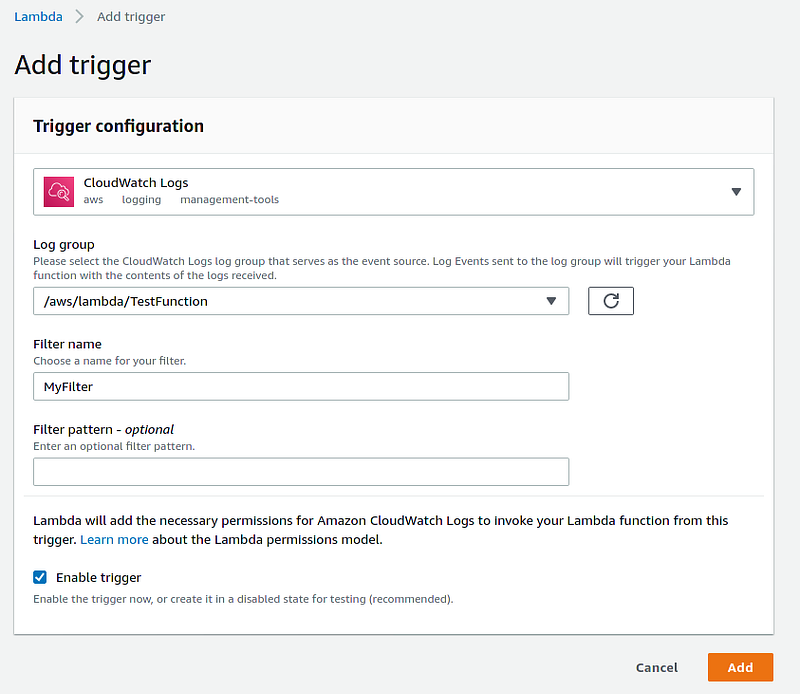Click the CloudWatch Logs service icon

(57, 191)
